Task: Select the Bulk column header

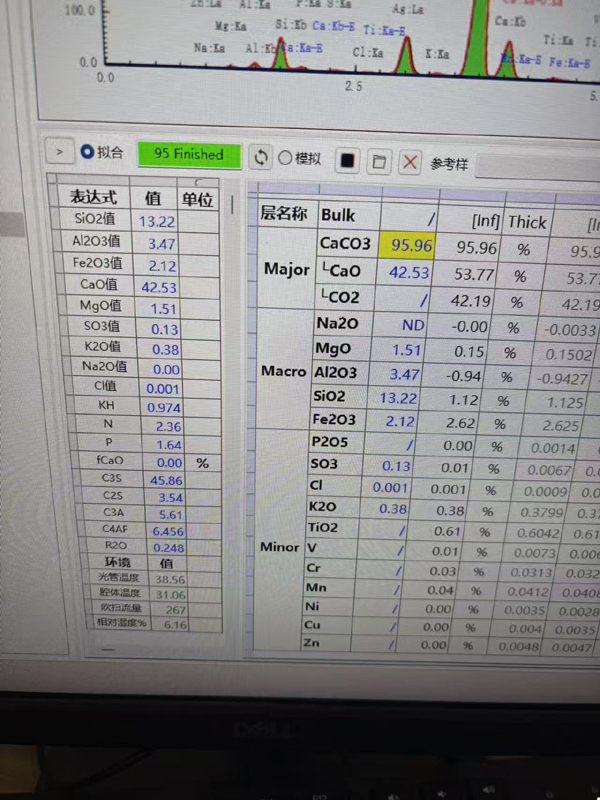Action: point(338,215)
